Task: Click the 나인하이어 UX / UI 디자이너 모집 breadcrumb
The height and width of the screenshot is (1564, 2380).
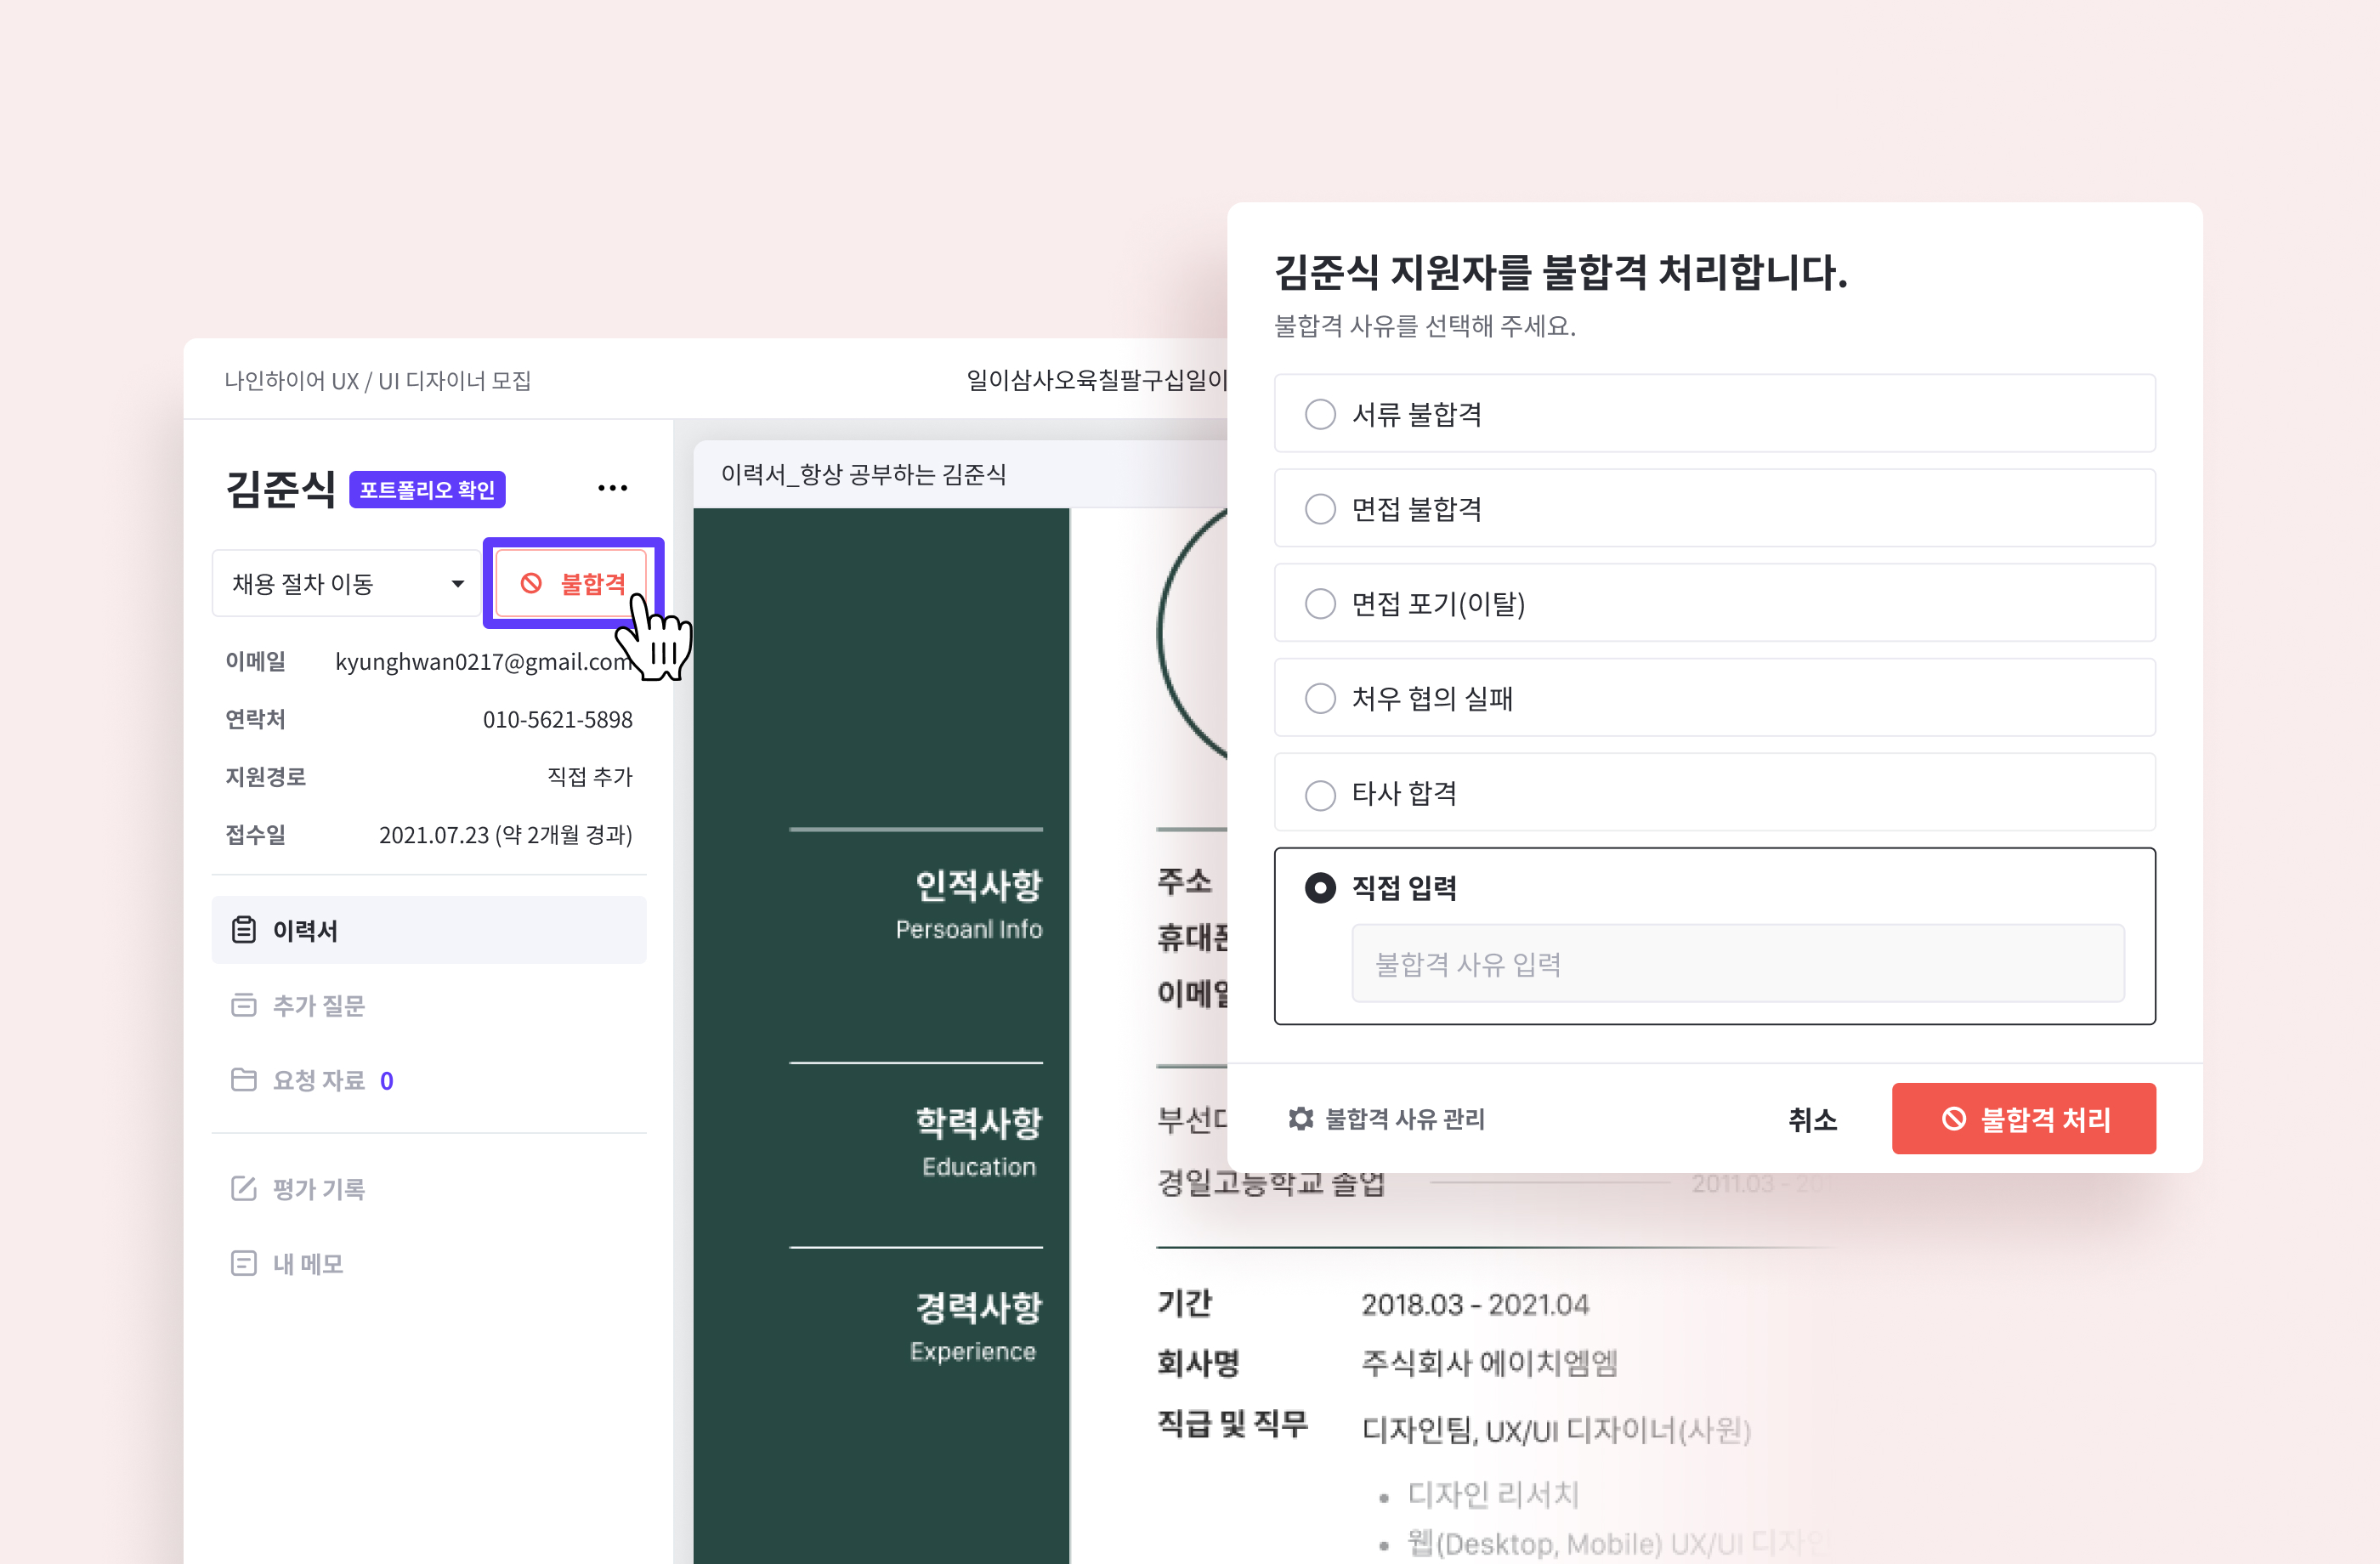Action: [x=377, y=381]
